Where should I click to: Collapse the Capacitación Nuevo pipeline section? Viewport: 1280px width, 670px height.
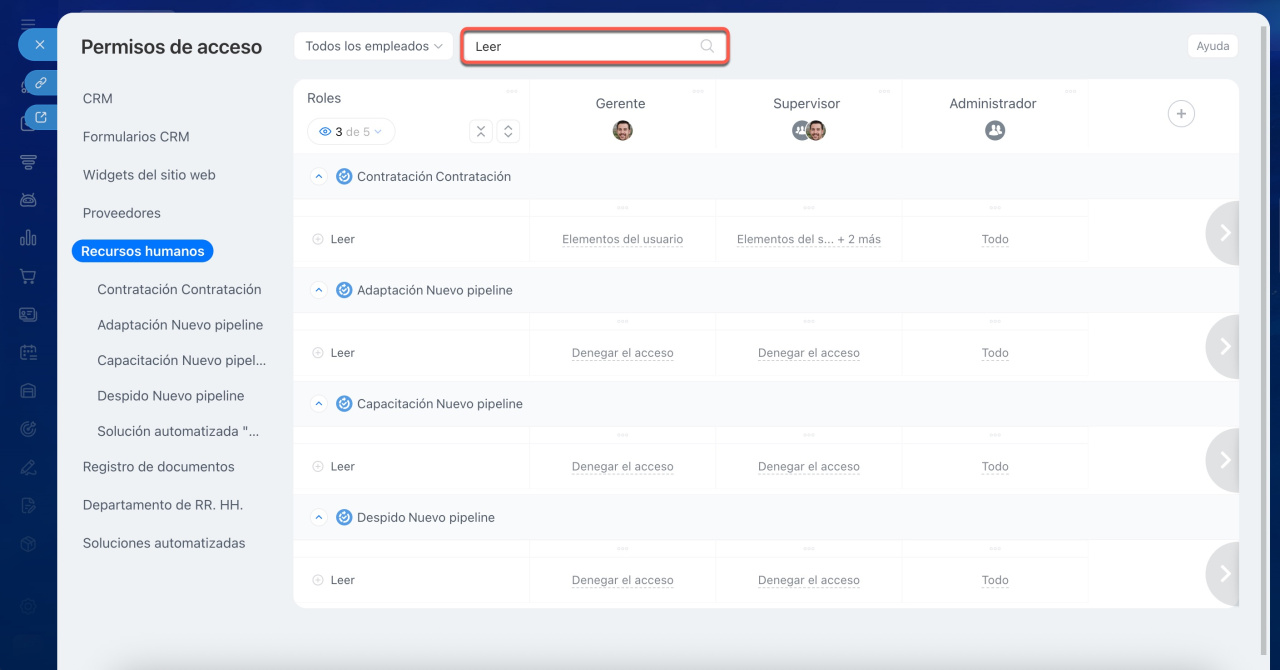coord(319,404)
